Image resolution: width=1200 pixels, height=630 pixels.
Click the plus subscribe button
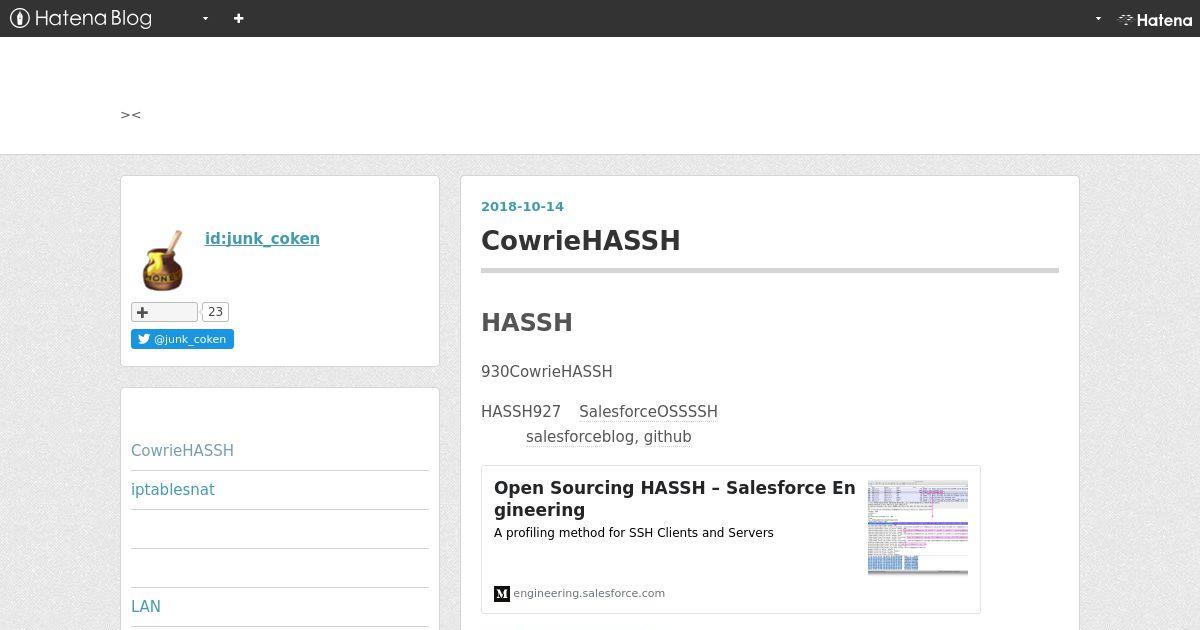pyautogui.click(x=164, y=312)
